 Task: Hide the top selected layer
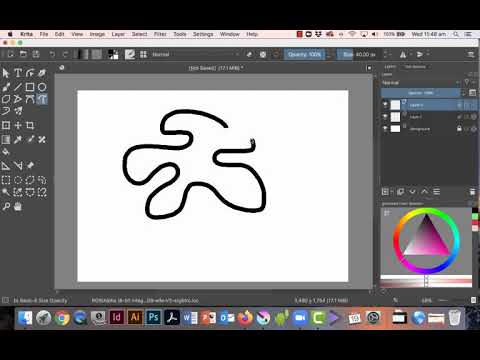click(x=385, y=105)
